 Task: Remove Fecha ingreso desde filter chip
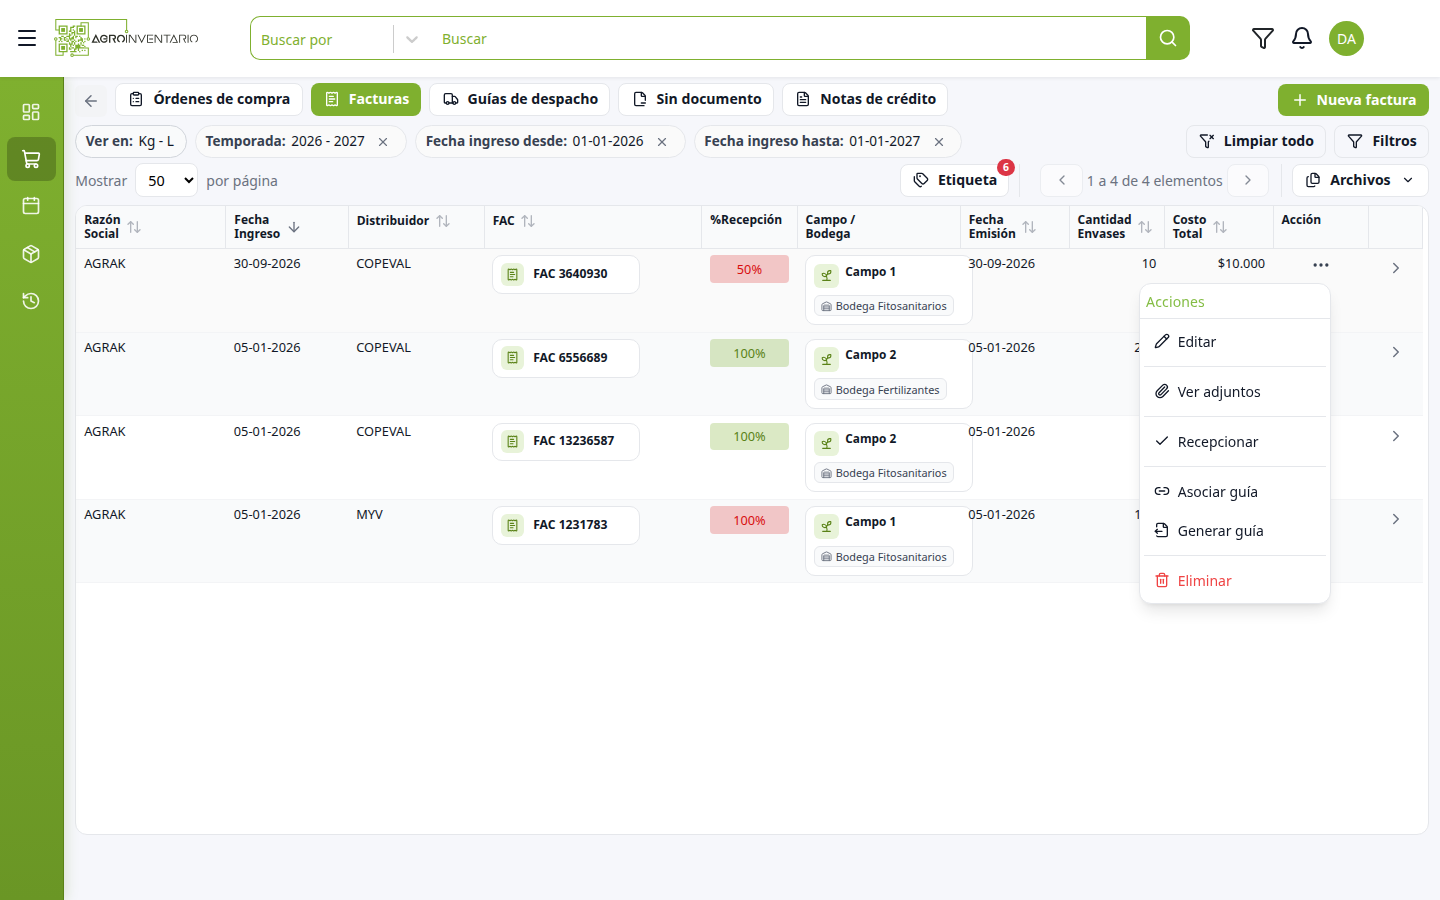[x=662, y=142]
